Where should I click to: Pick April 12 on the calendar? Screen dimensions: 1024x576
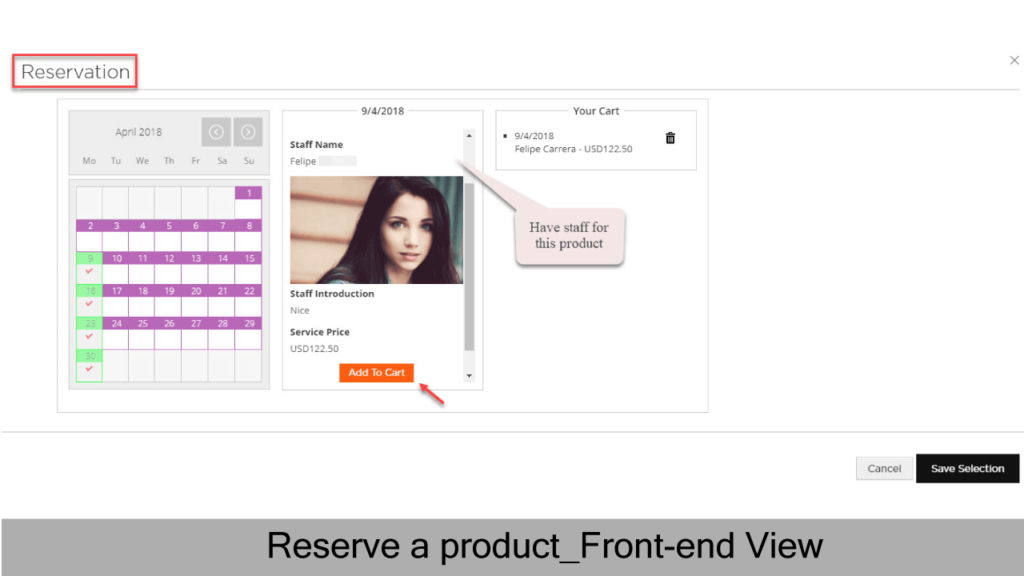point(168,267)
